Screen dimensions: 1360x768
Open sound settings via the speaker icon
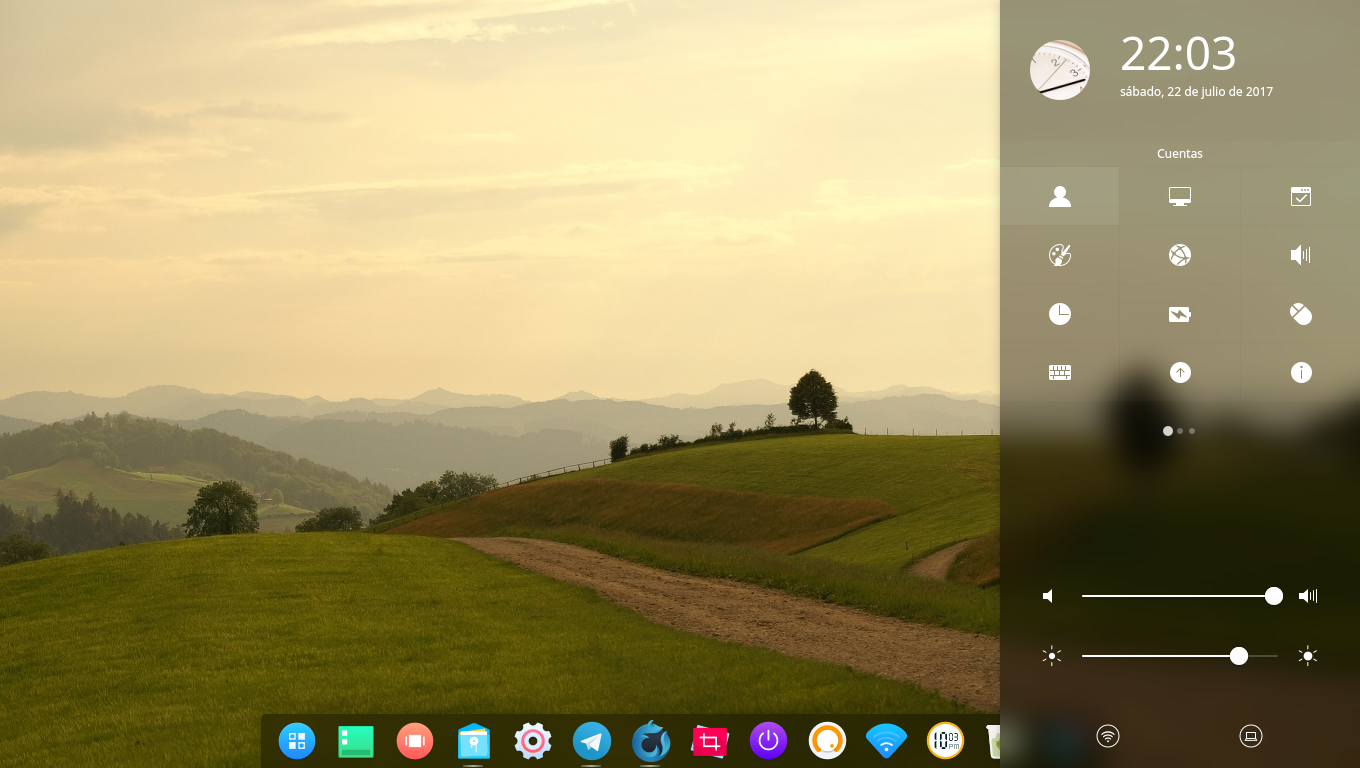(1300, 255)
